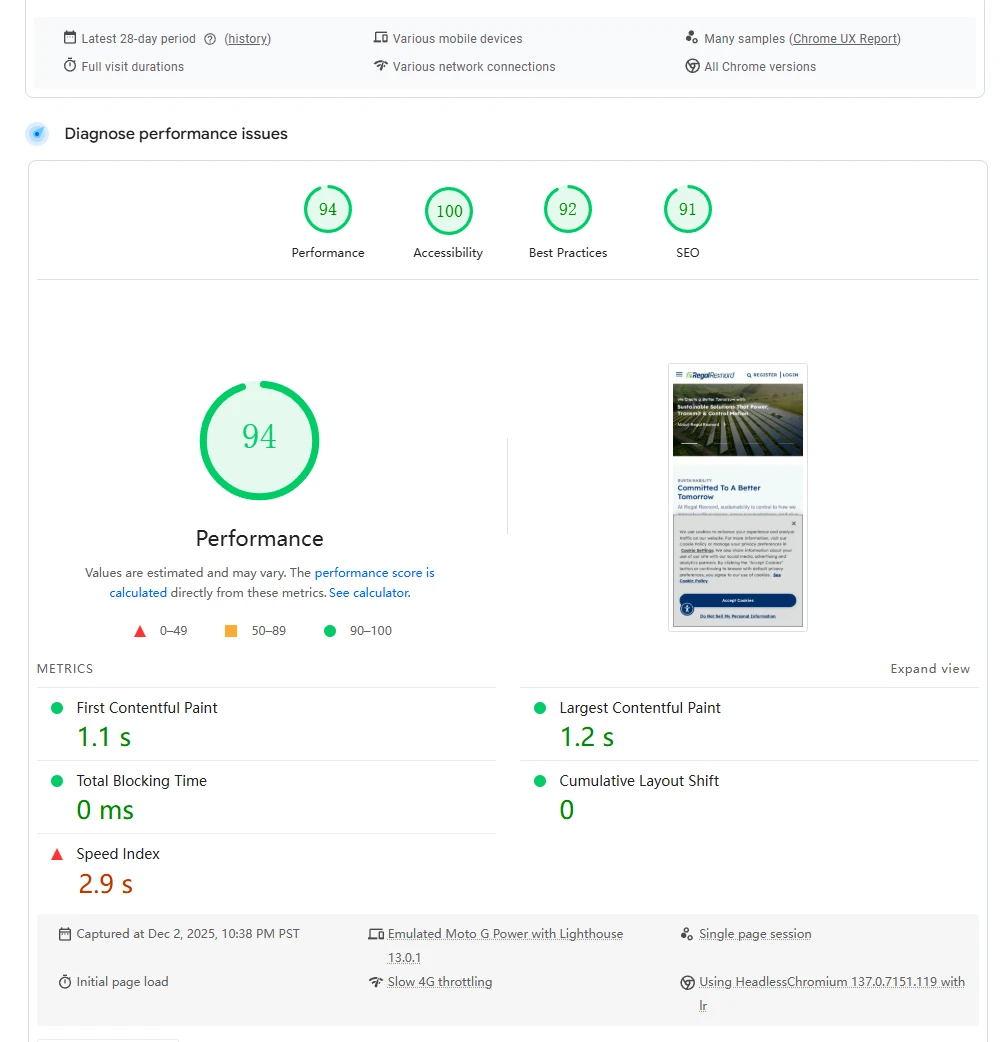Click the calendar icon beside Latest 28-day period
The image size is (1001, 1042).
(x=70, y=37)
